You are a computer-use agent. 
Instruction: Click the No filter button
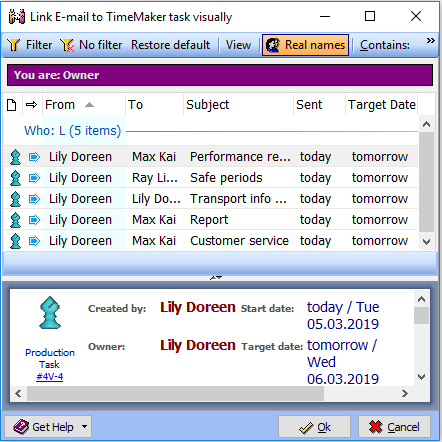tap(91, 45)
